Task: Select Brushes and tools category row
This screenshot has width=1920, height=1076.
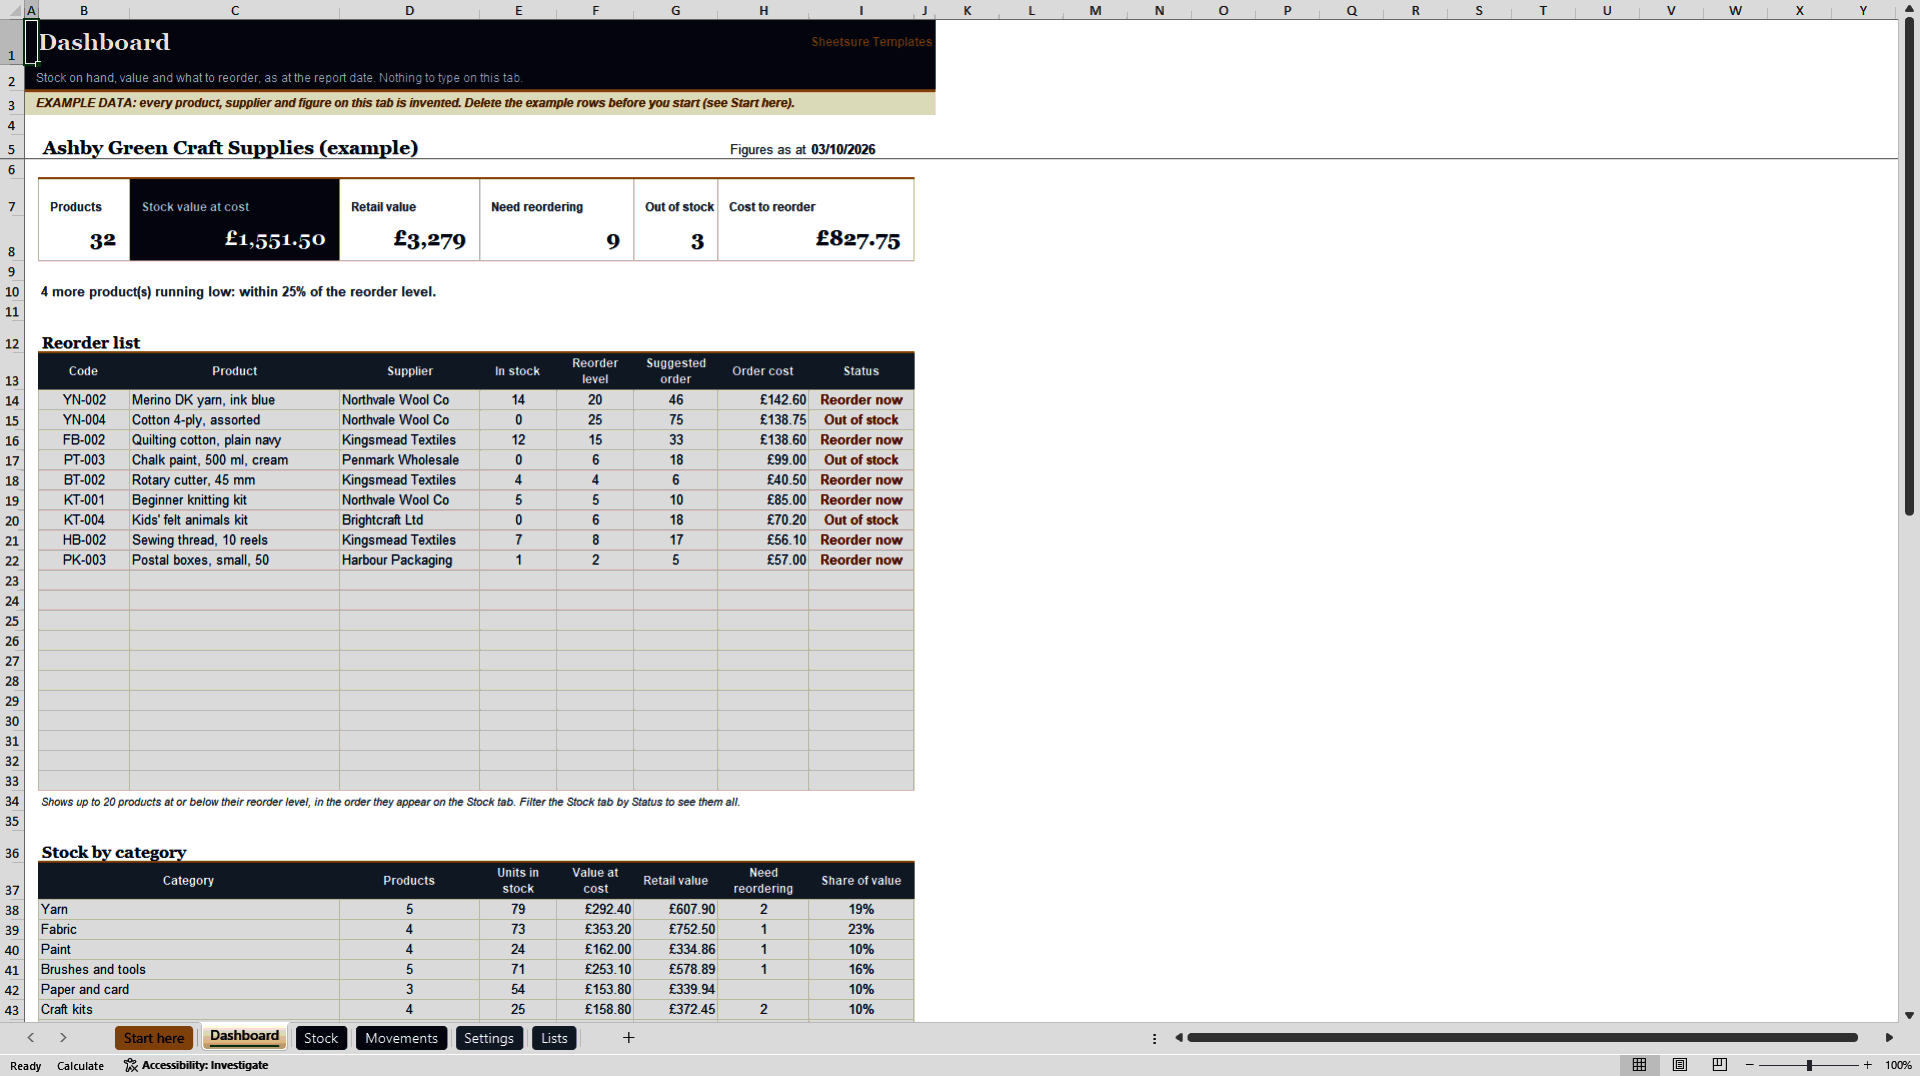Action: 188,969
